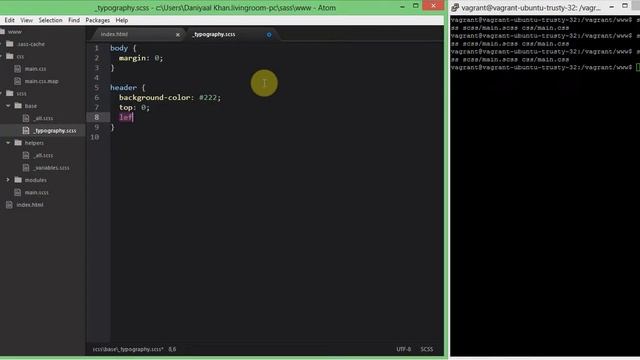
Task: Collapse the helpers folder arrow
Action: (8, 143)
